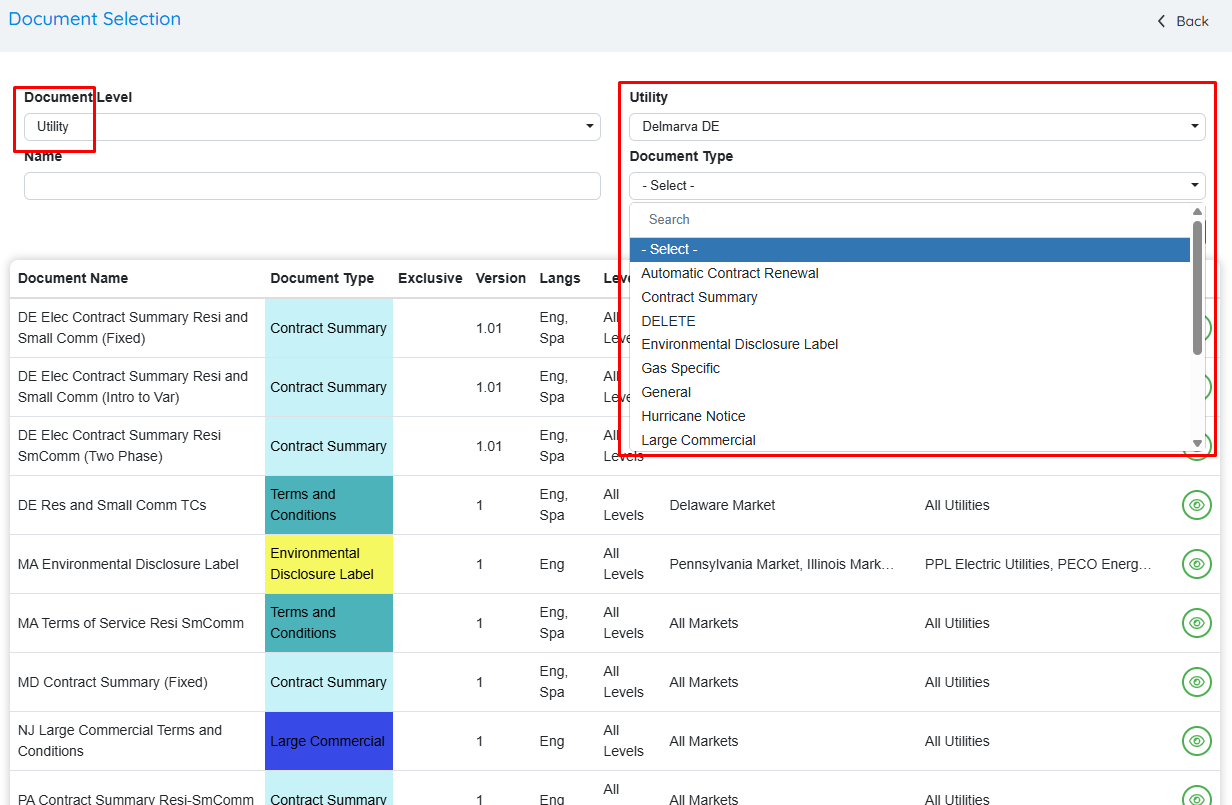This screenshot has width=1232, height=805.
Task: Open the Document Level dropdown
Action: (x=312, y=127)
